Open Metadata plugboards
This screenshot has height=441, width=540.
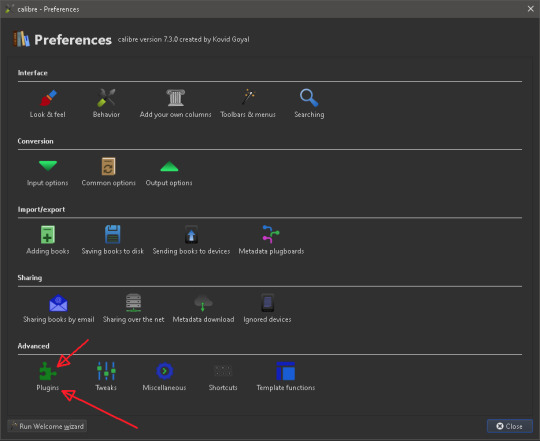(271, 241)
